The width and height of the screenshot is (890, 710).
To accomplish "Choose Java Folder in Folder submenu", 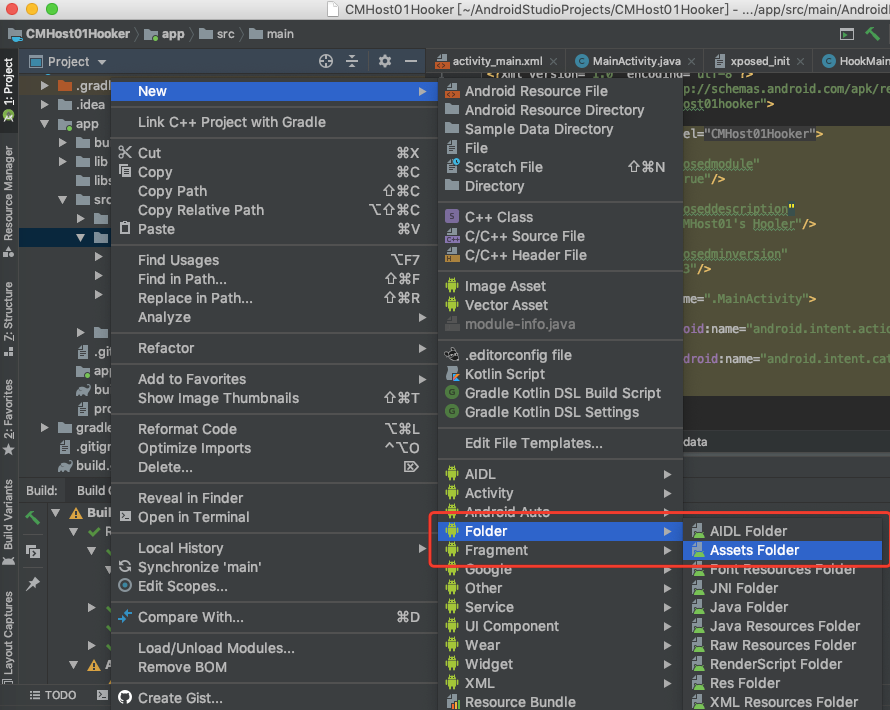I will click(782, 607).
